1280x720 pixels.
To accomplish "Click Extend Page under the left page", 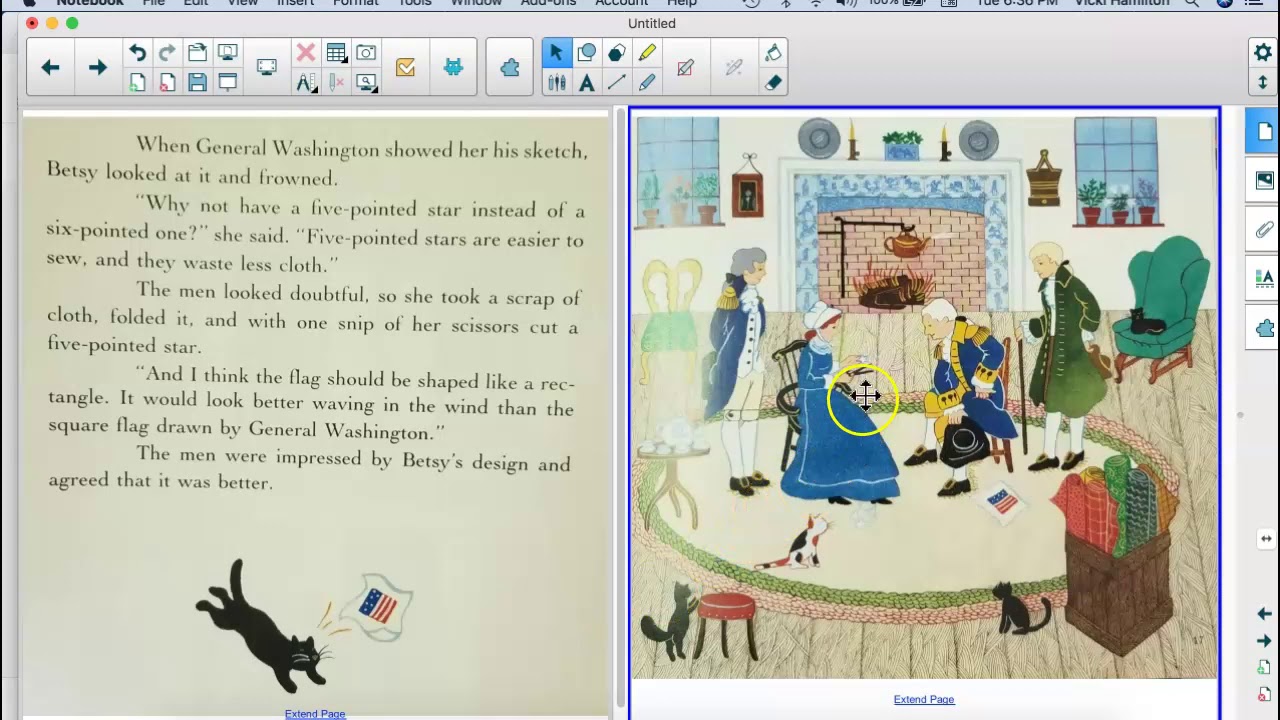I will (x=315, y=714).
